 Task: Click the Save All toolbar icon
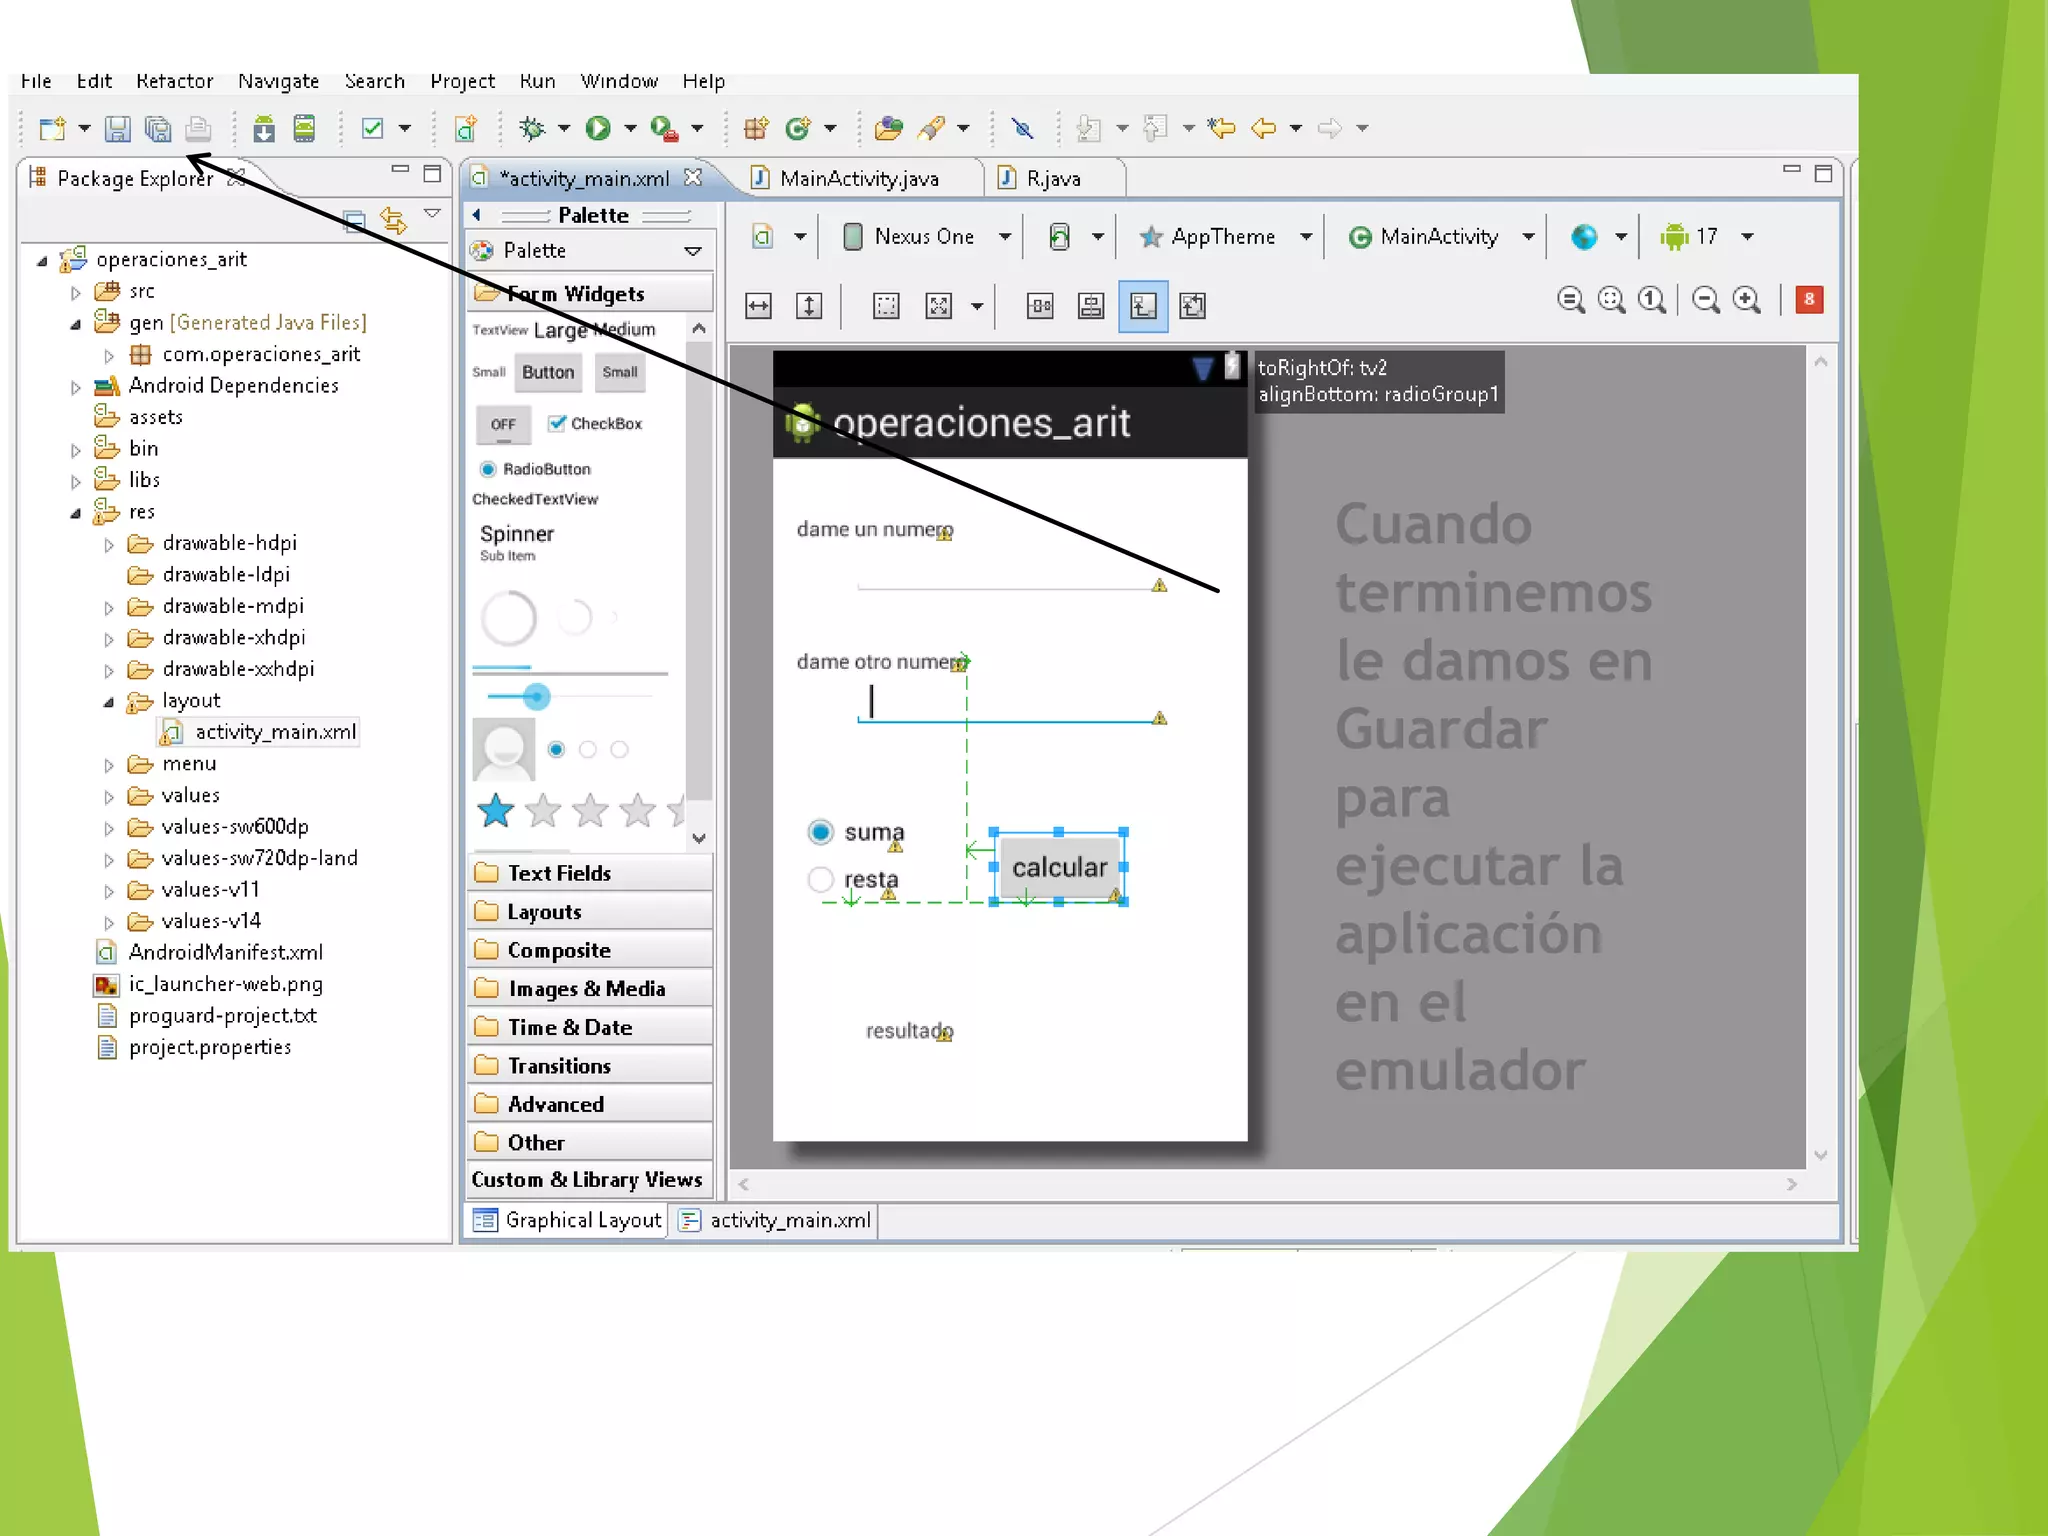158,128
